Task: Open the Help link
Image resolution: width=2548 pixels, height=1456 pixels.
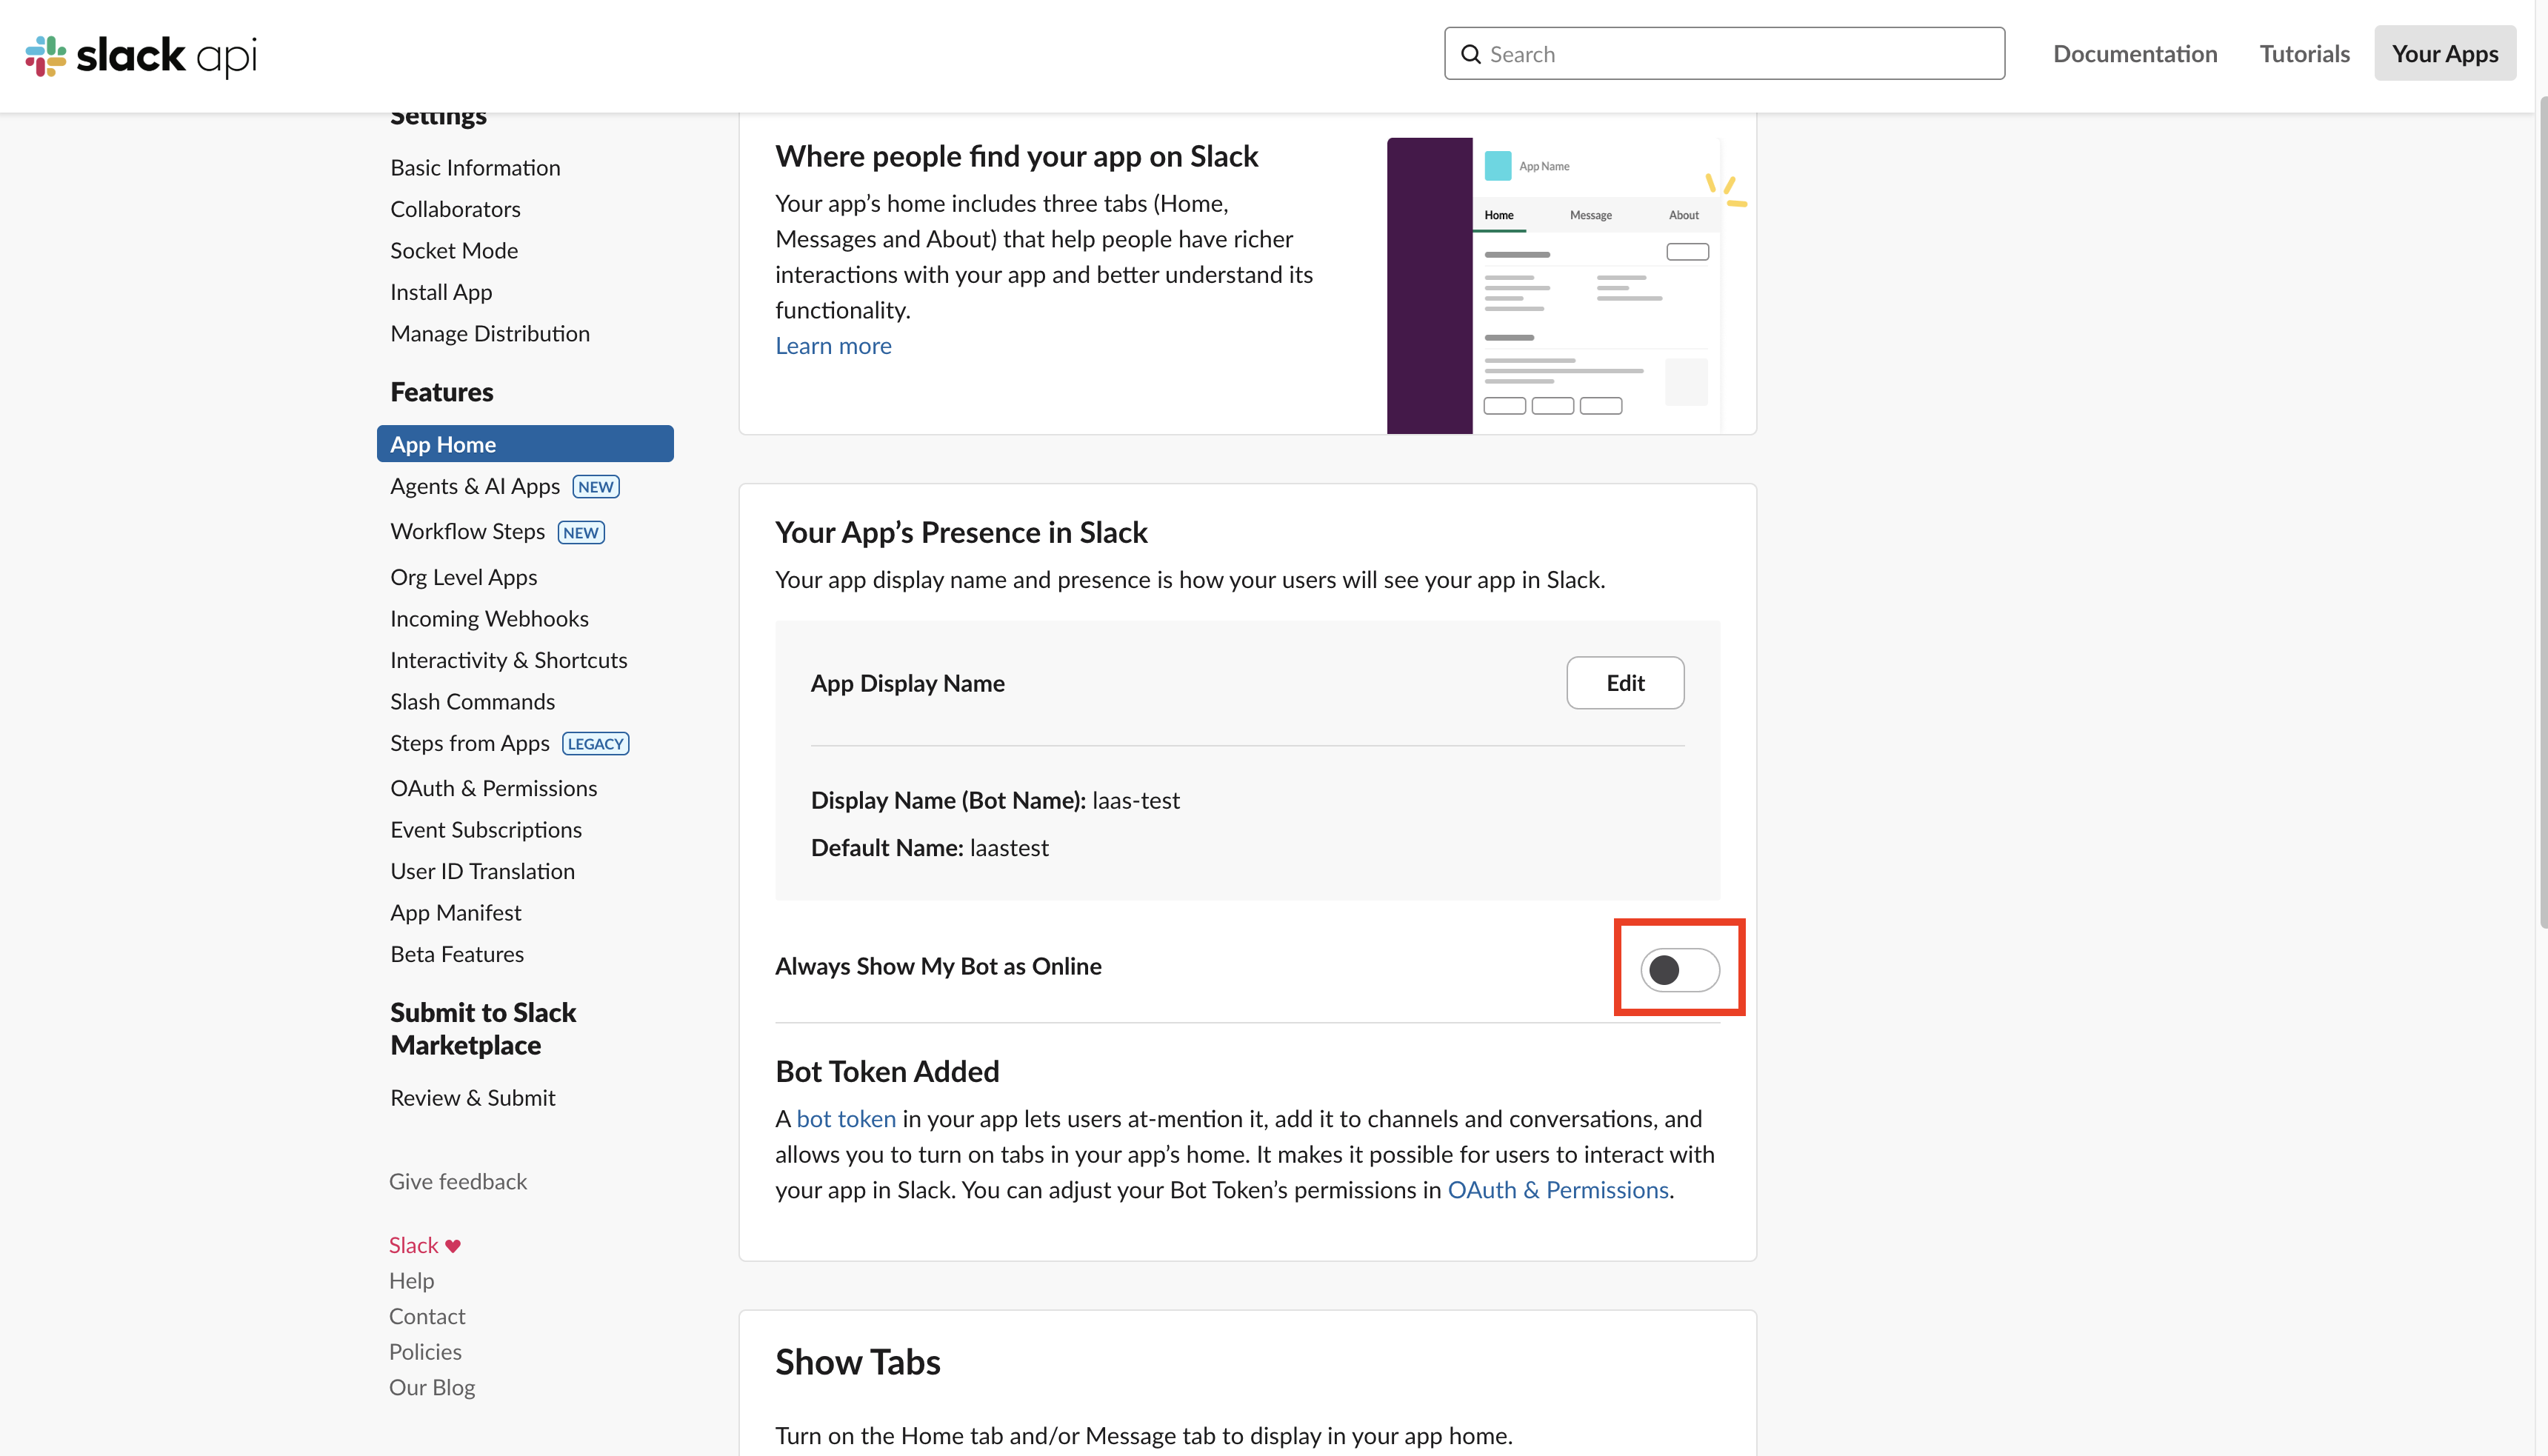Action: tap(411, 1281)
